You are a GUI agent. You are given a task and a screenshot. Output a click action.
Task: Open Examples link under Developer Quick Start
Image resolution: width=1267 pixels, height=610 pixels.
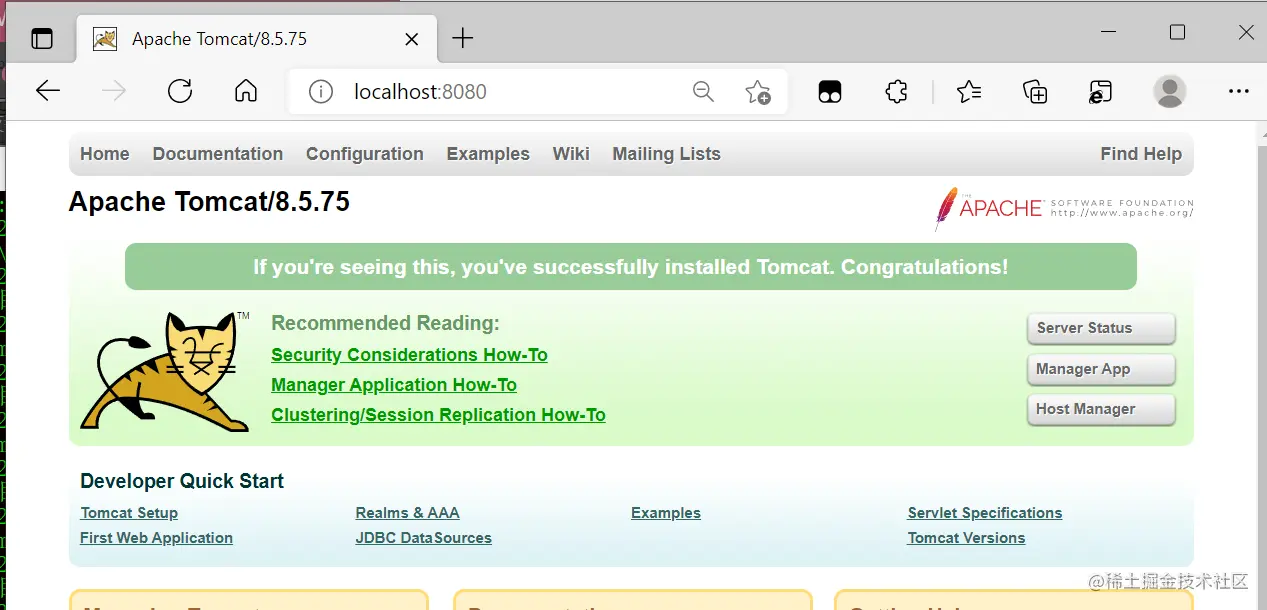[666, 513]
